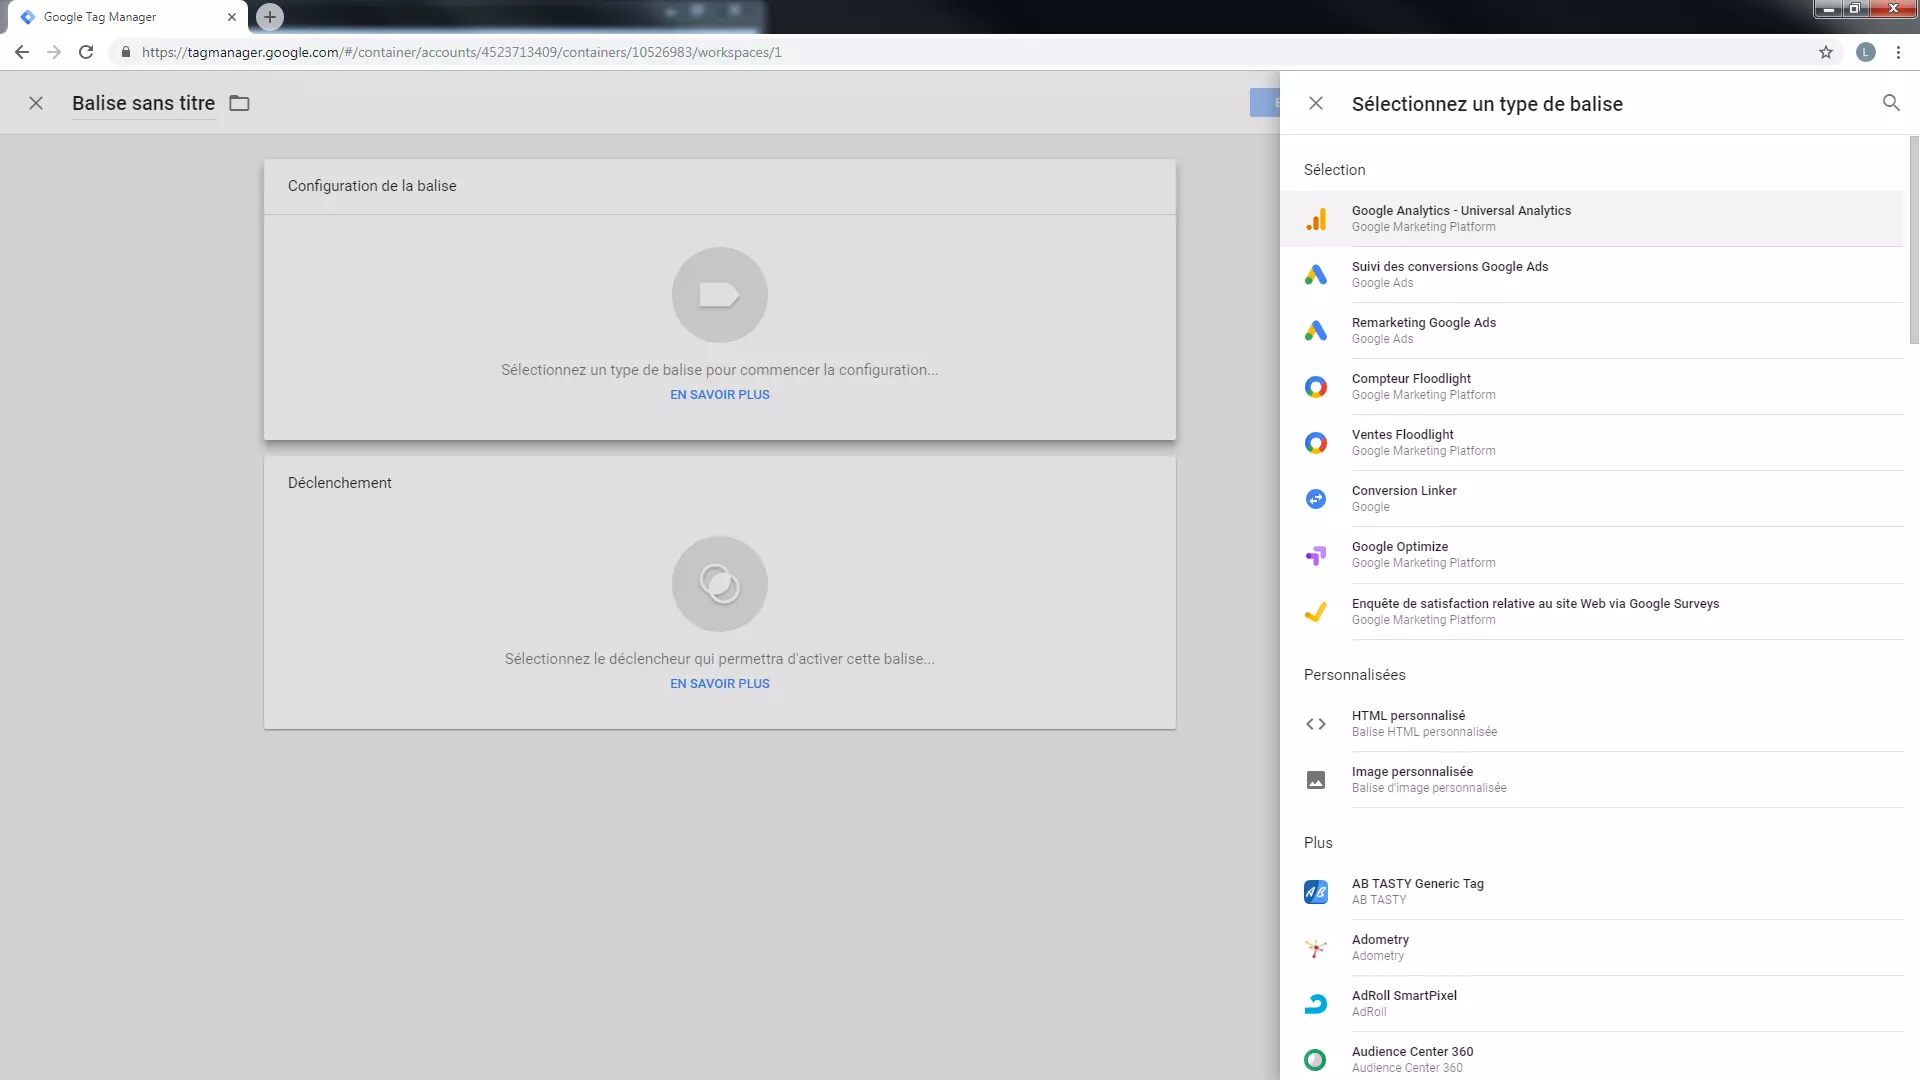Click the tag configuration placeholder icon
Screen dimensions: 1920x1080
click(x=720, y=295)
